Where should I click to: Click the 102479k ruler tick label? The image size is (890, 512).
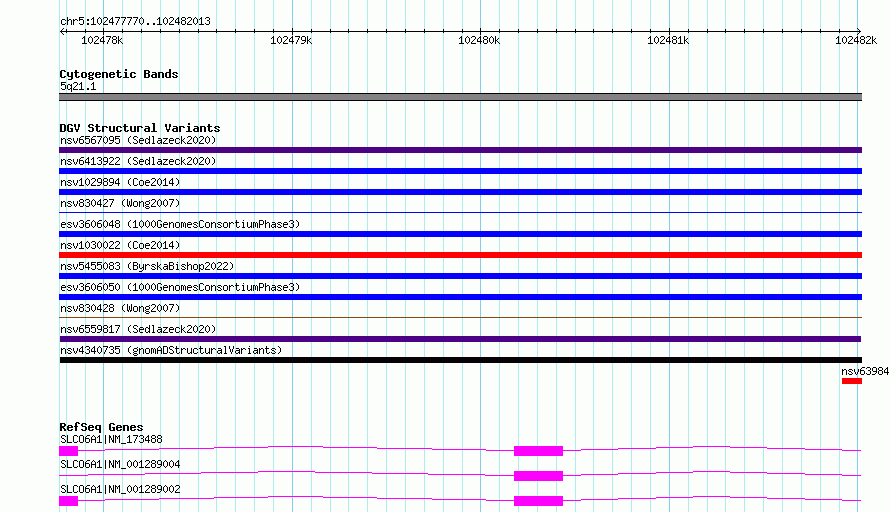(291, 40)
